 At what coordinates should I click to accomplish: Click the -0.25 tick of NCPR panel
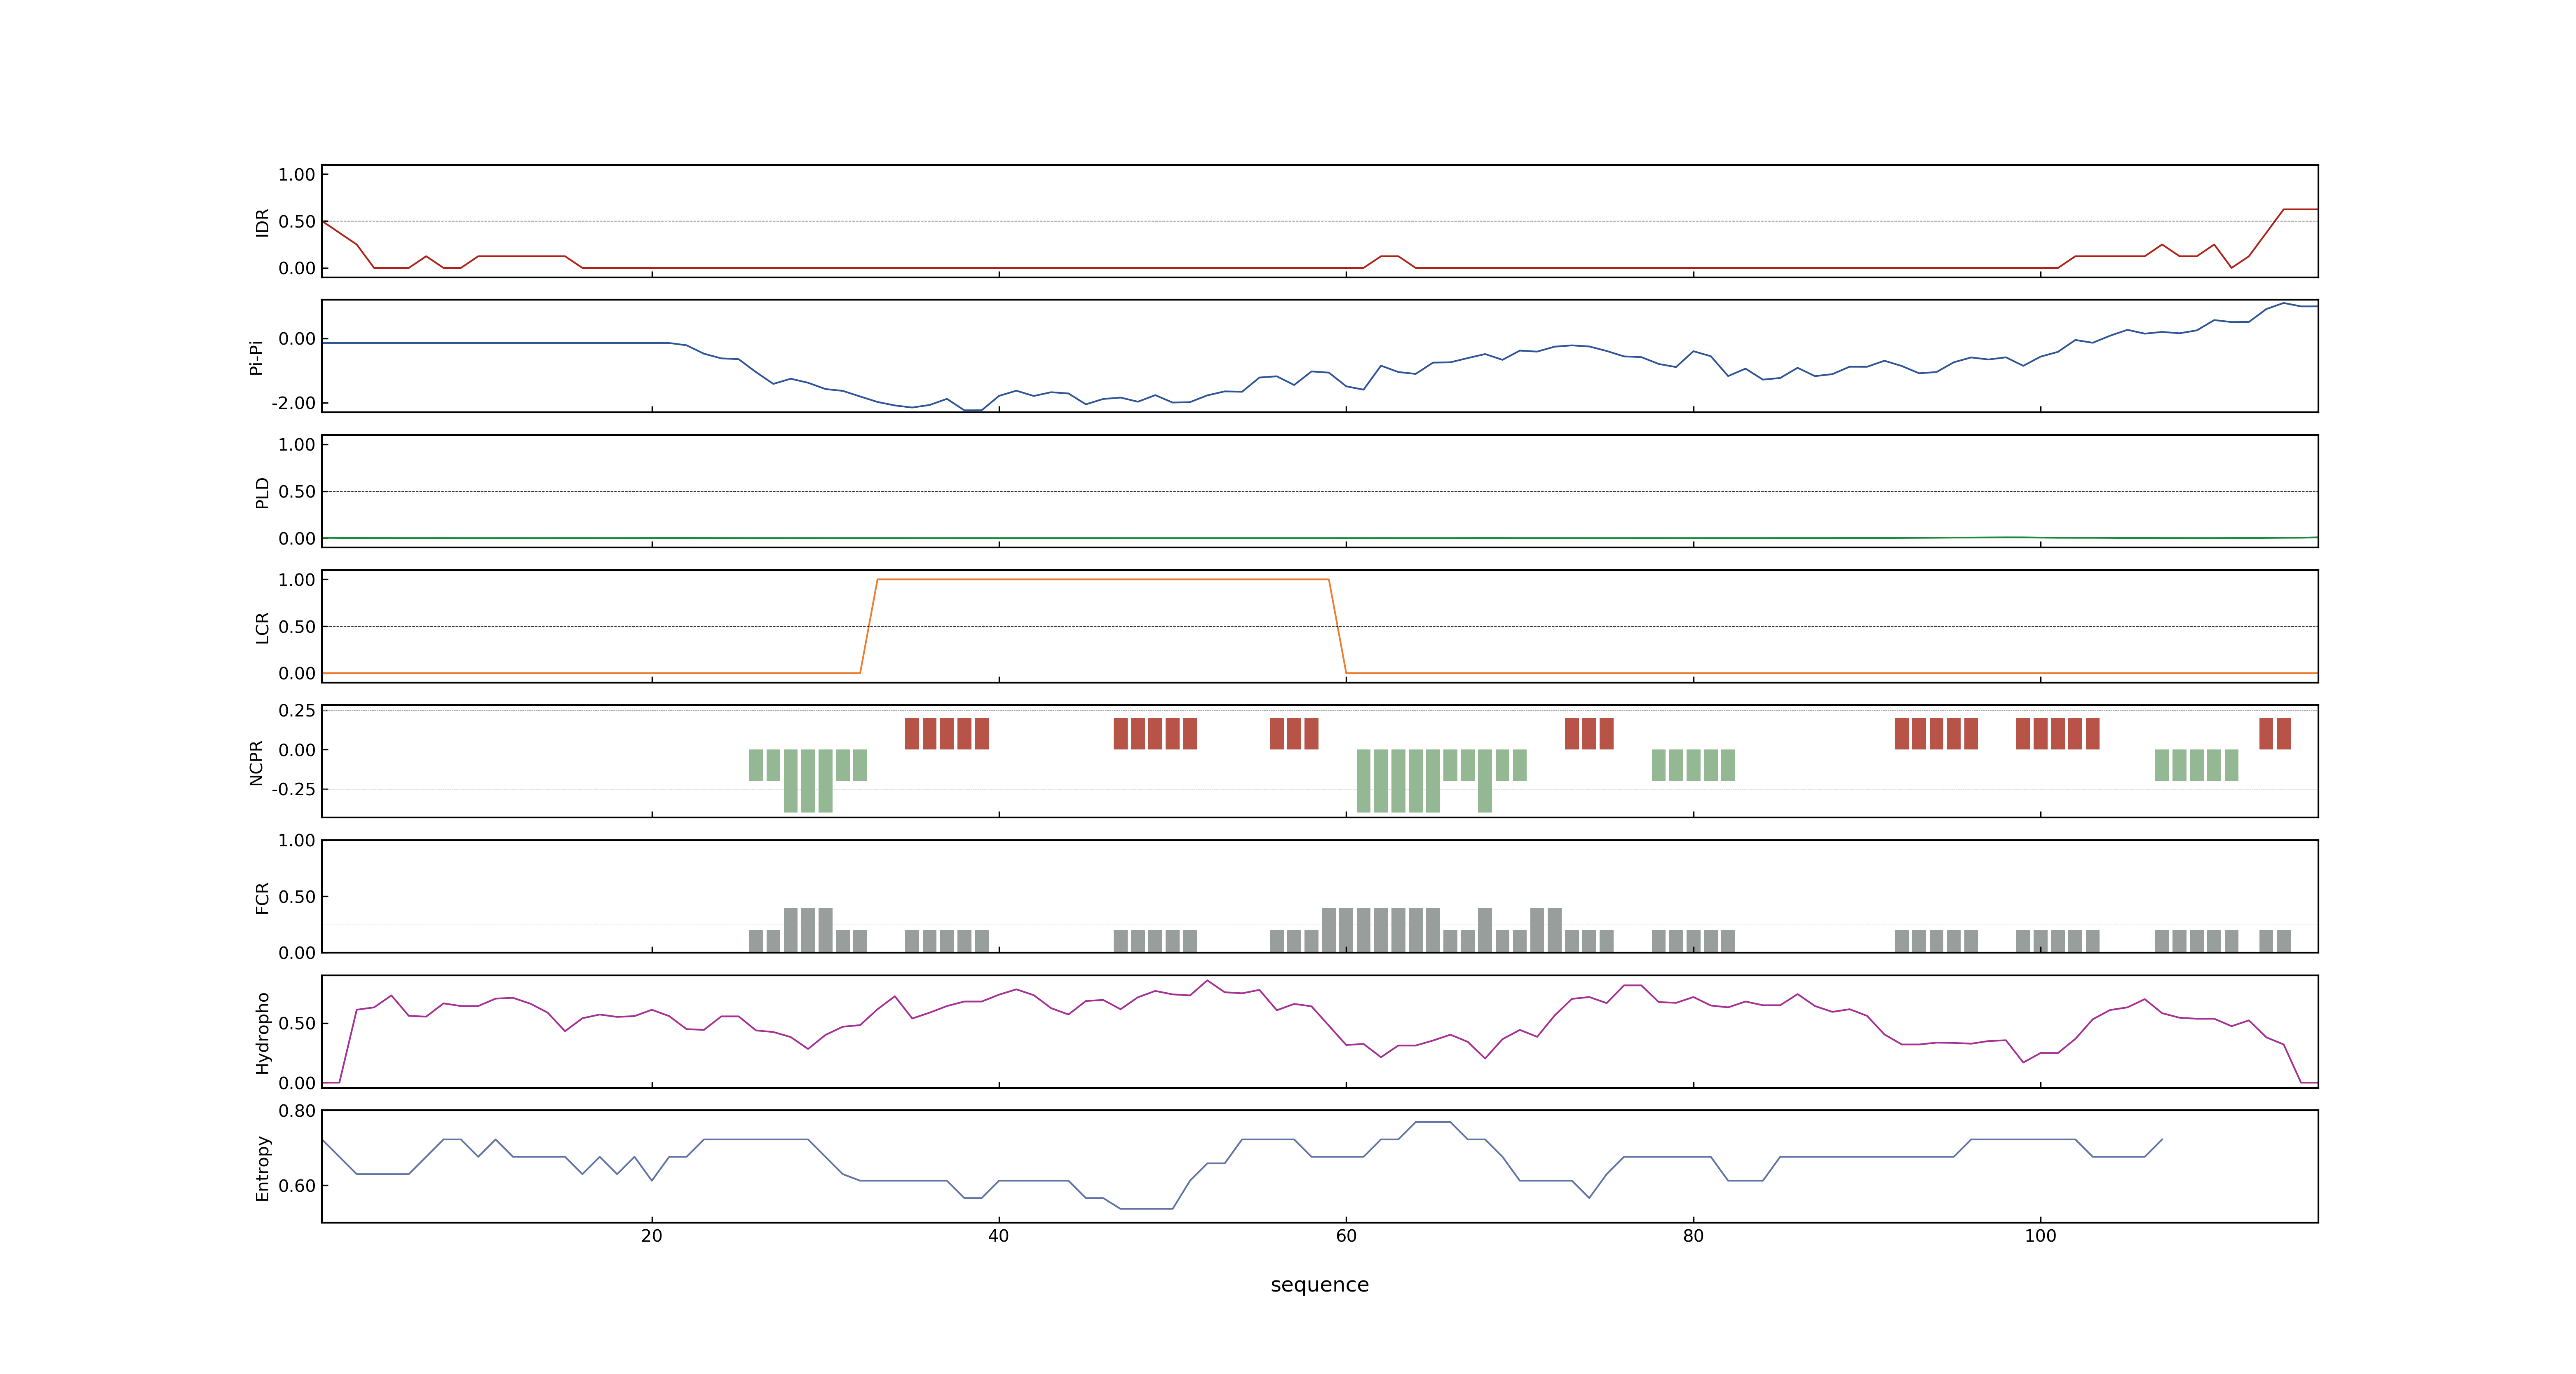pyautogui.click(x=293, y=789)
